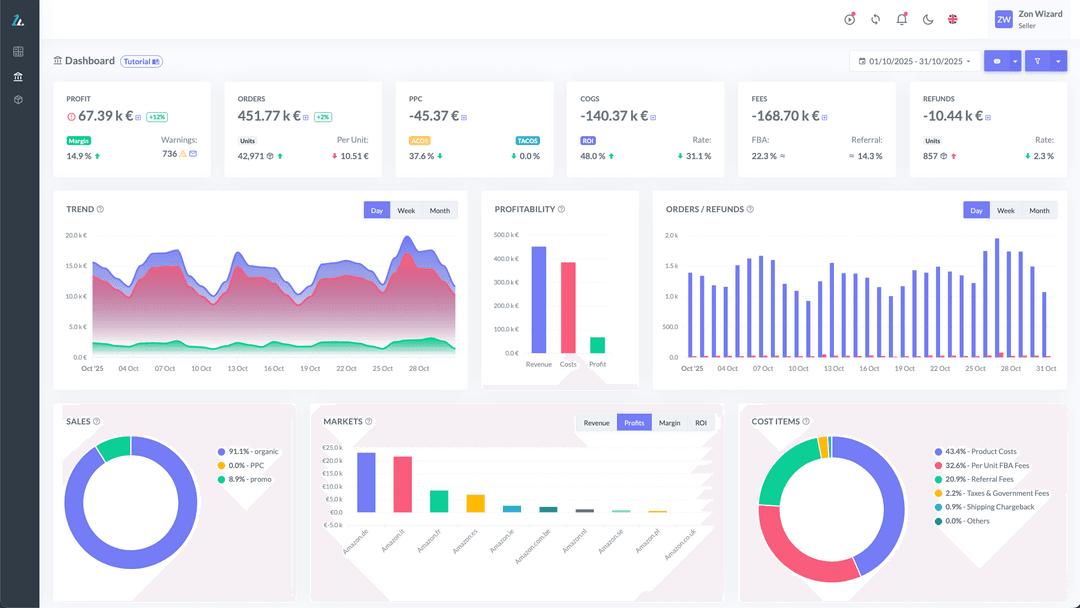Toggle Taxes & Government Fees legend entry
The width and height of the screenshot is (1080, 608).
(x=992, y=493)
